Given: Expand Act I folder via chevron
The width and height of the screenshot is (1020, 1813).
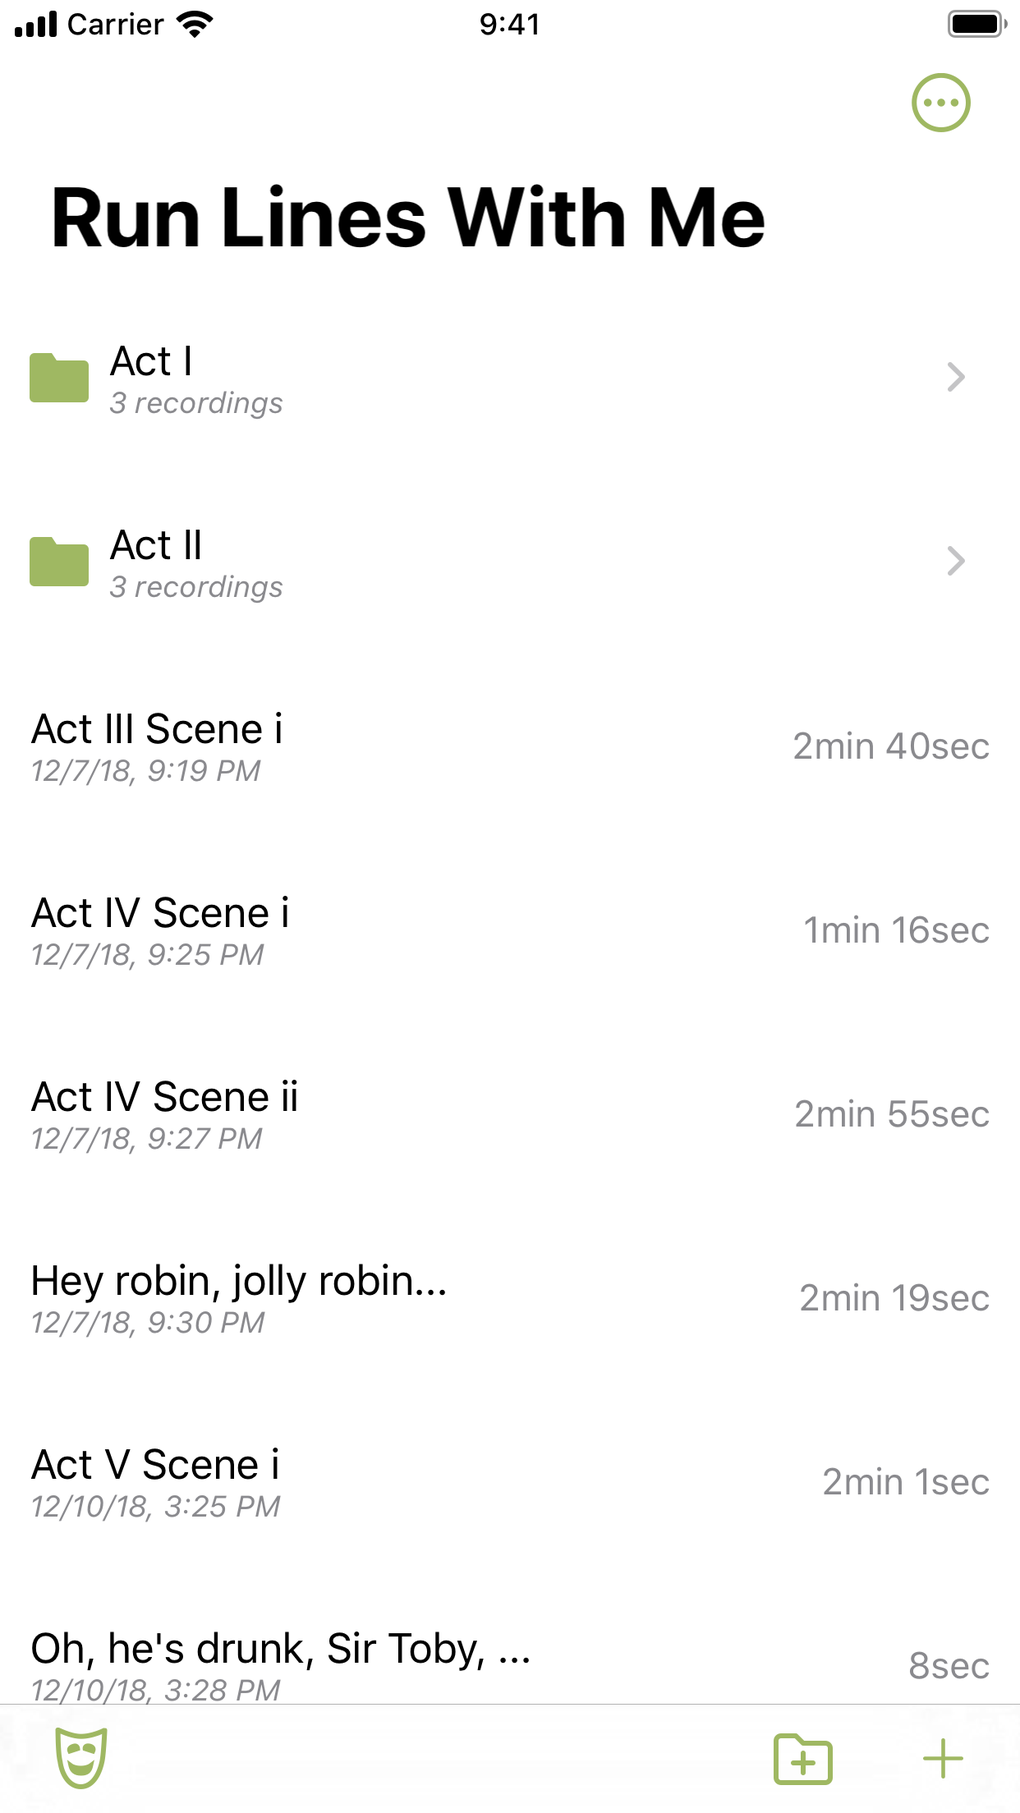Looking at the screenshot, I should pos(955,377).
